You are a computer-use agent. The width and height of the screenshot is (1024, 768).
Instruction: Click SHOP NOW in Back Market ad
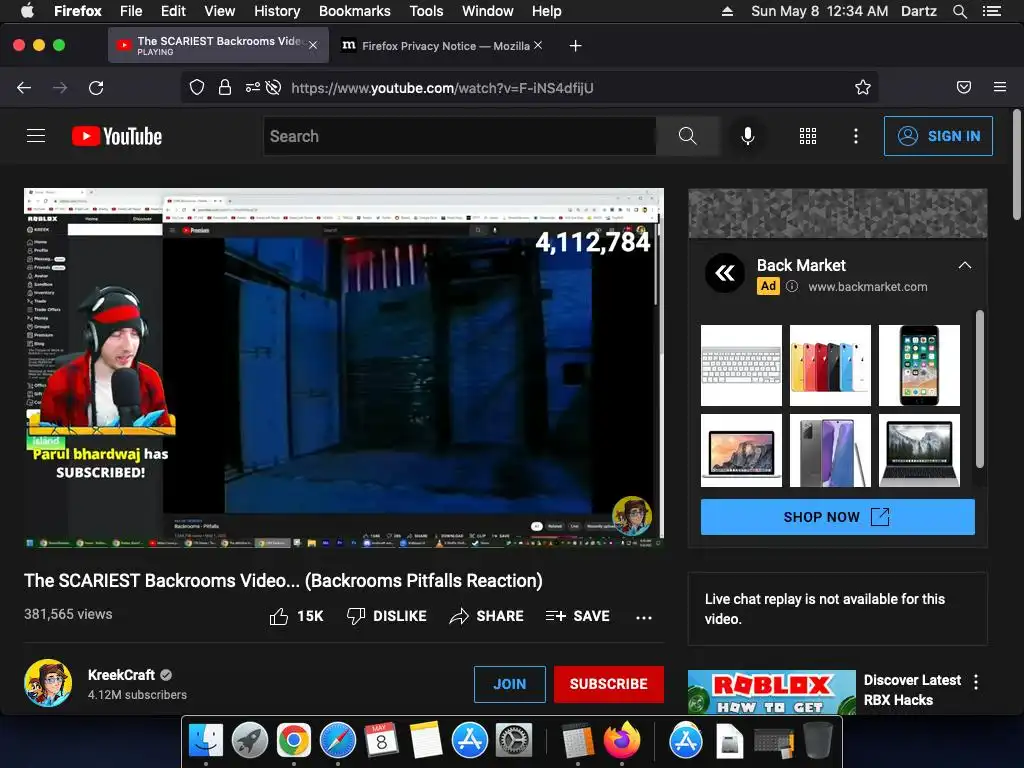tap(837, 517)
